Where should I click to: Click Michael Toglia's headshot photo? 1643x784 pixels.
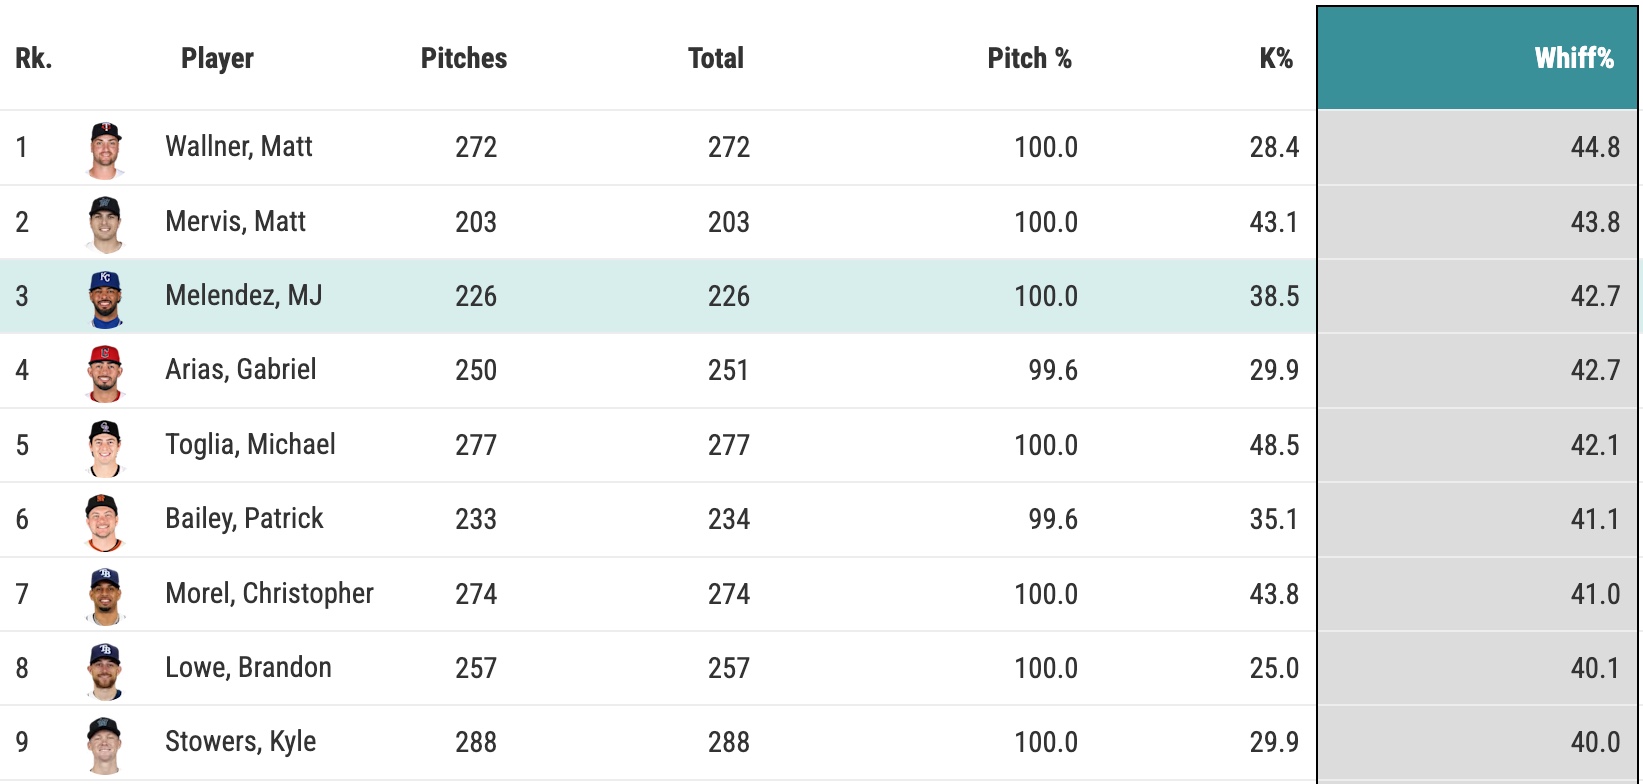[x=105, y=446]
